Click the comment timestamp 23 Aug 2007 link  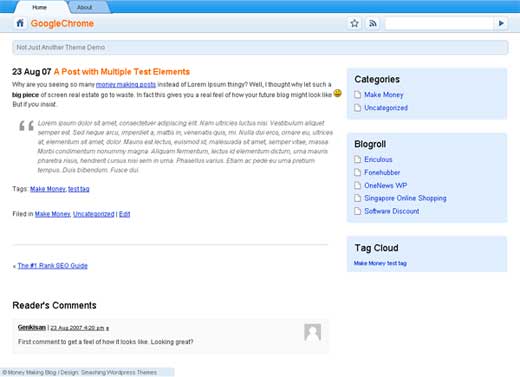[x=77, y=328]
